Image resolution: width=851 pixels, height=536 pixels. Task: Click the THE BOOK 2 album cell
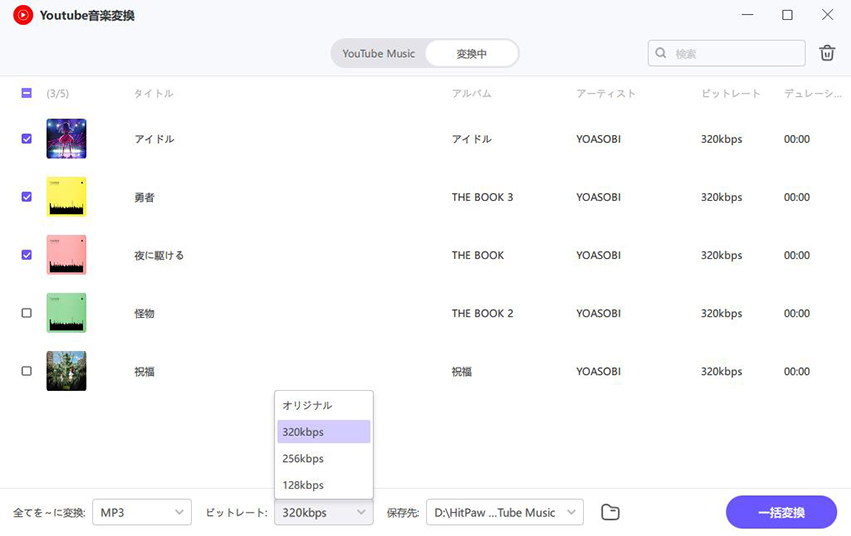click(482, 314)
